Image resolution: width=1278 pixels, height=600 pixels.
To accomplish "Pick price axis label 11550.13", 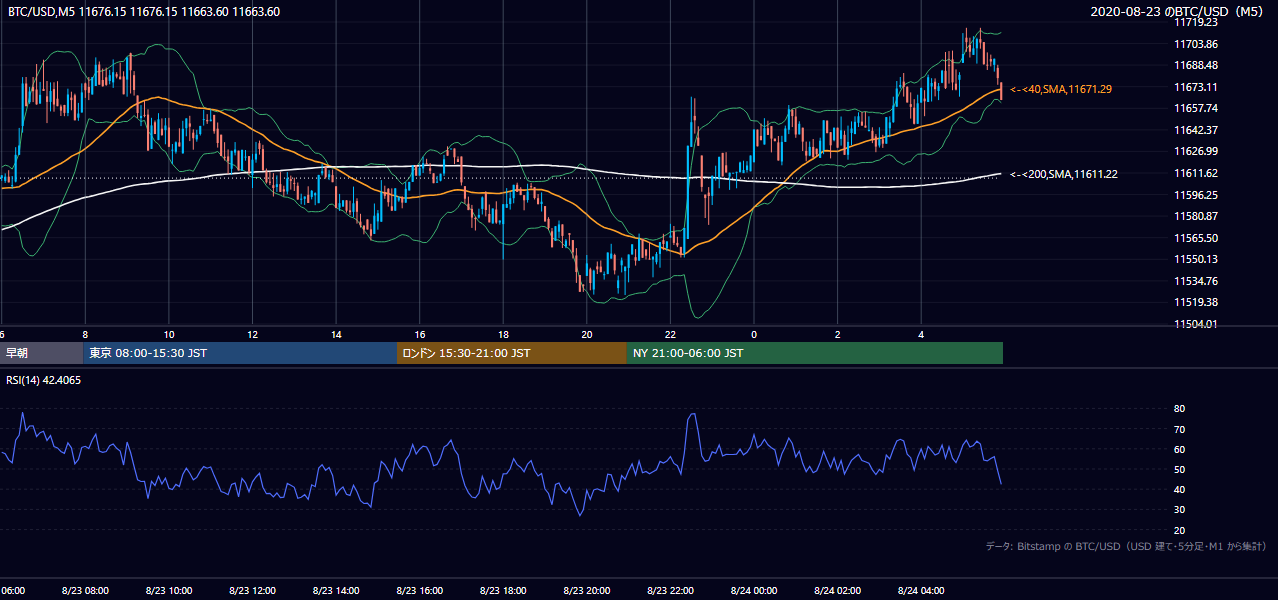I will pyautogui.click(x=1196, y=259).
